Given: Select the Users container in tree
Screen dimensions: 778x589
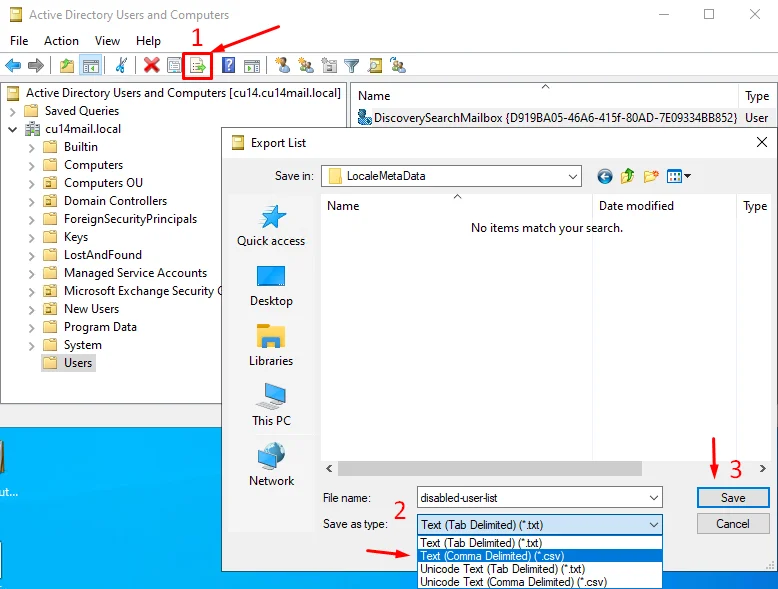Looking at the screenshot, I should click(68, 363).
